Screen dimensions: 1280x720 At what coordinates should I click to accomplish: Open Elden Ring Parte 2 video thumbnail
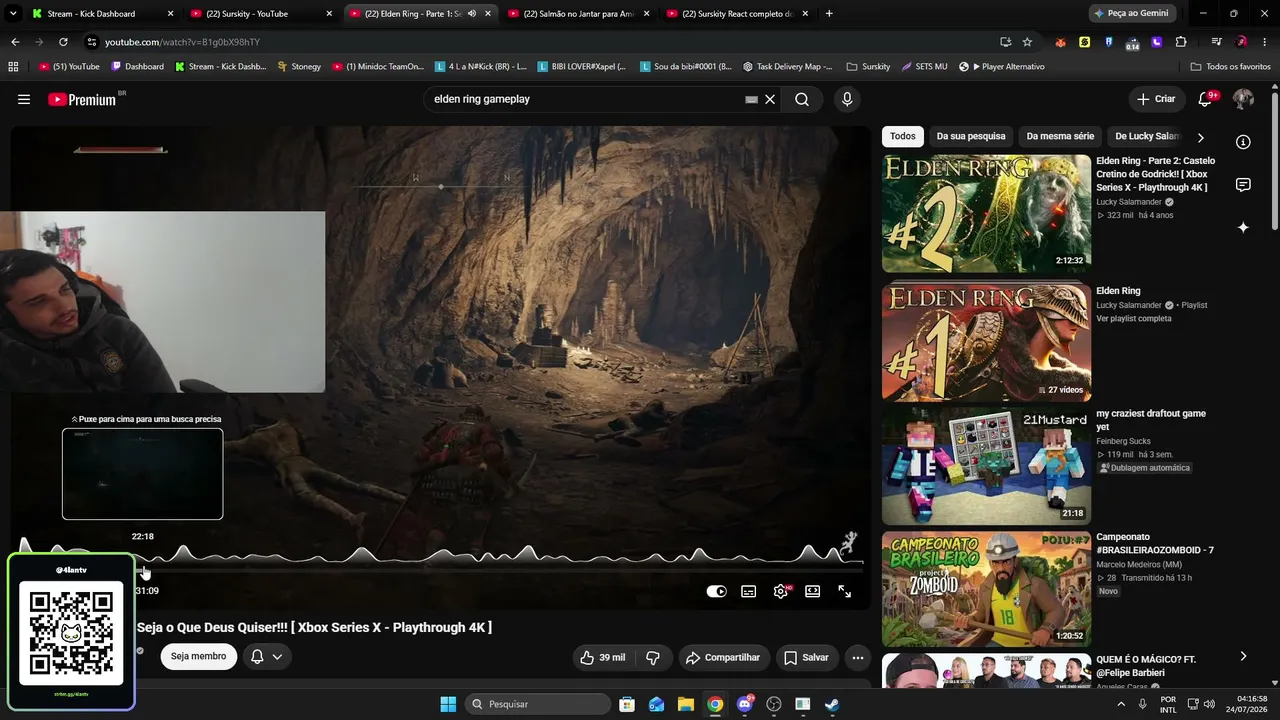pos(986,213)
